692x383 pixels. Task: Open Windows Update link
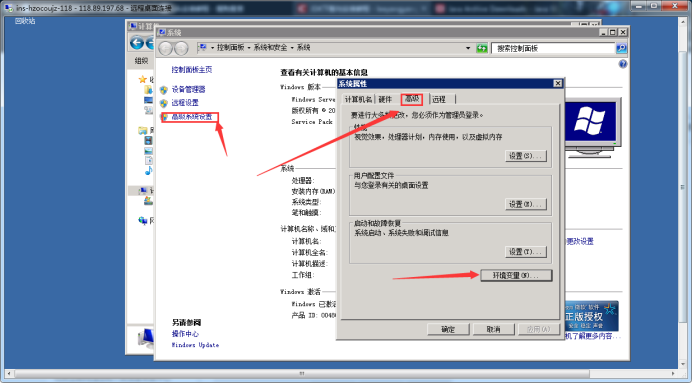pos(195,345)
